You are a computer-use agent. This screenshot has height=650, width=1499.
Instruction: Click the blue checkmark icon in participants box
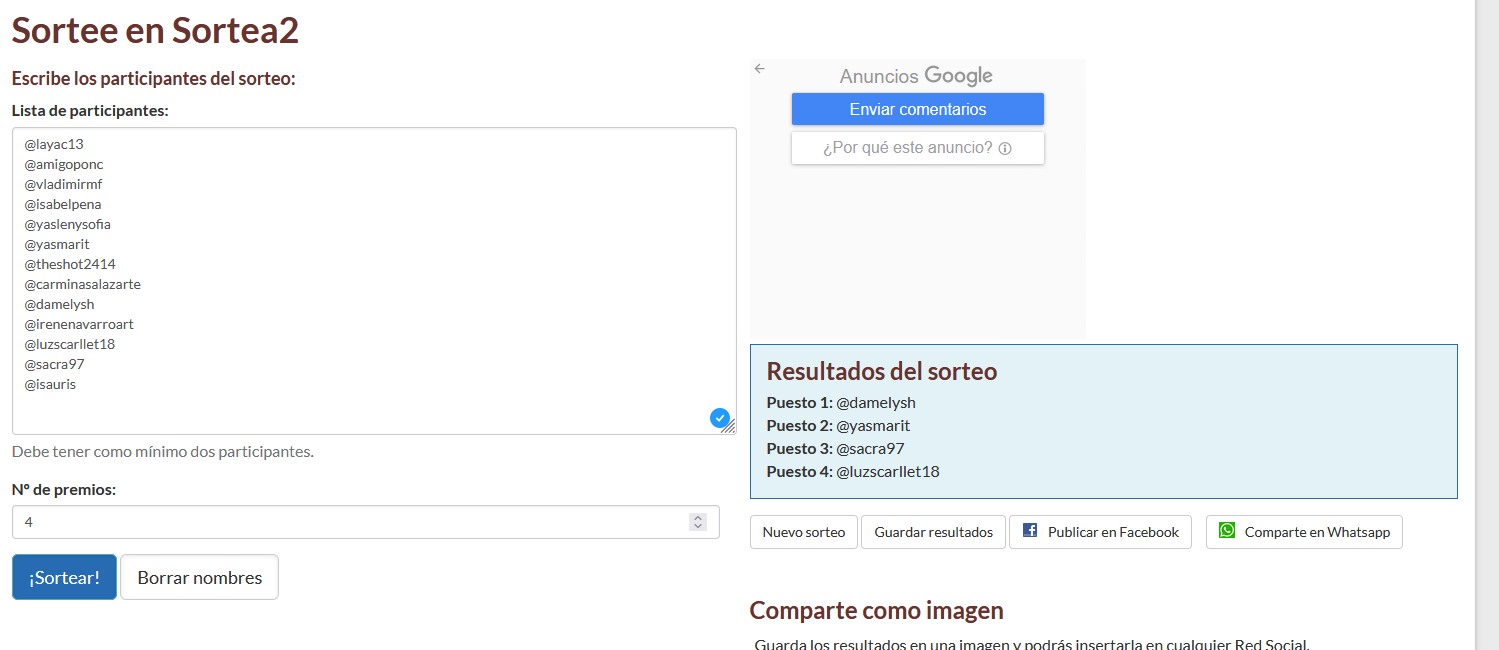(719, 418)
